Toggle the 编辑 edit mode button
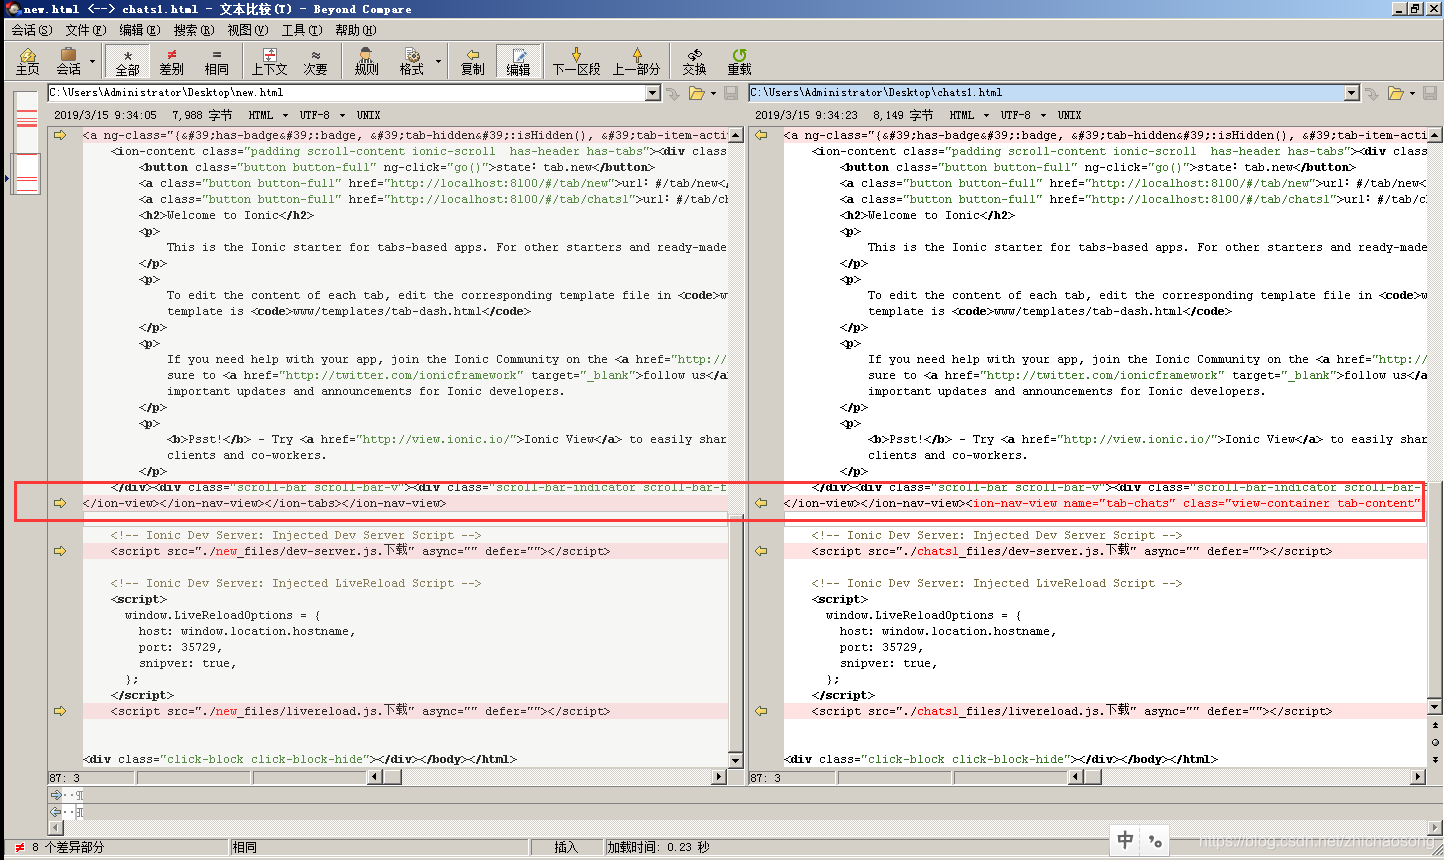 click(518, 61)
